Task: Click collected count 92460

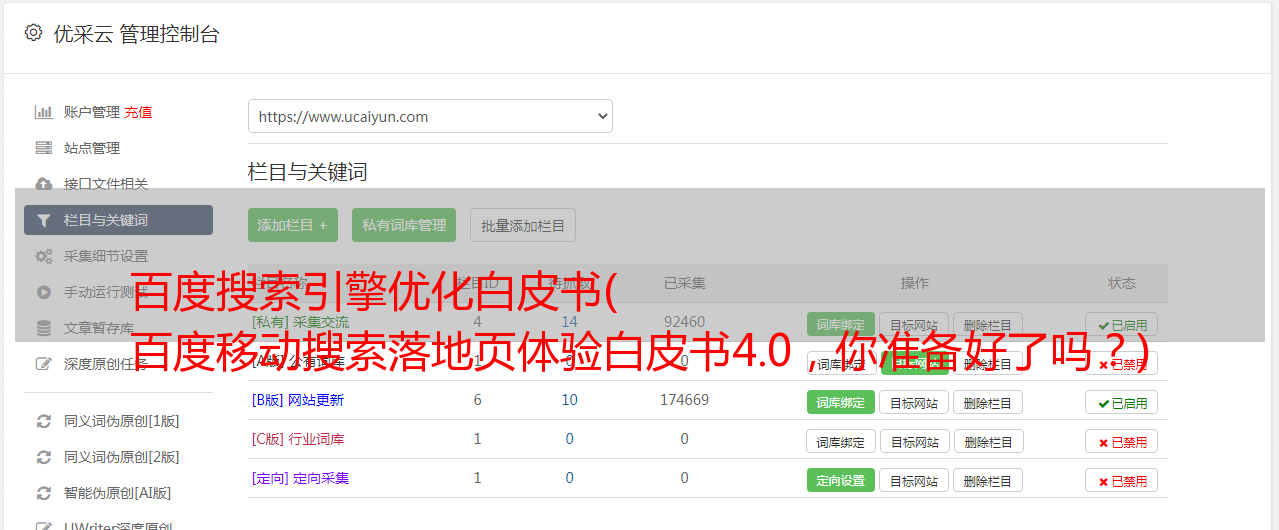Action: click(684, 322)
